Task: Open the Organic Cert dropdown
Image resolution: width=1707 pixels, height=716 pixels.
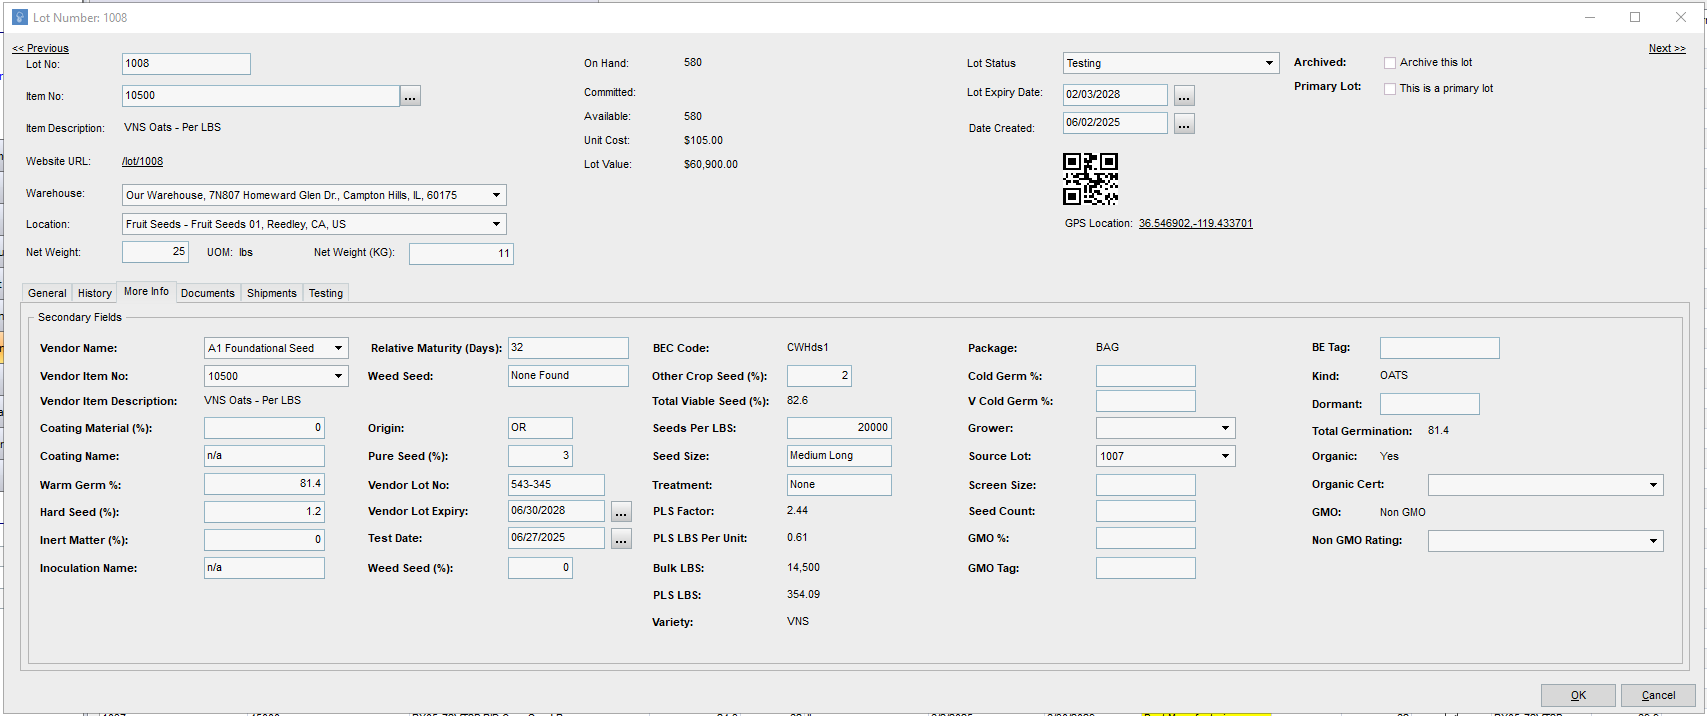Action: point(1653,485)
